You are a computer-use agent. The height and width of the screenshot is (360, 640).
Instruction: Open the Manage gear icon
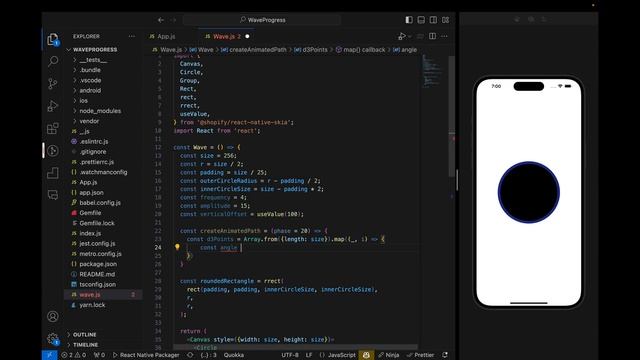[x=53, y=338]
